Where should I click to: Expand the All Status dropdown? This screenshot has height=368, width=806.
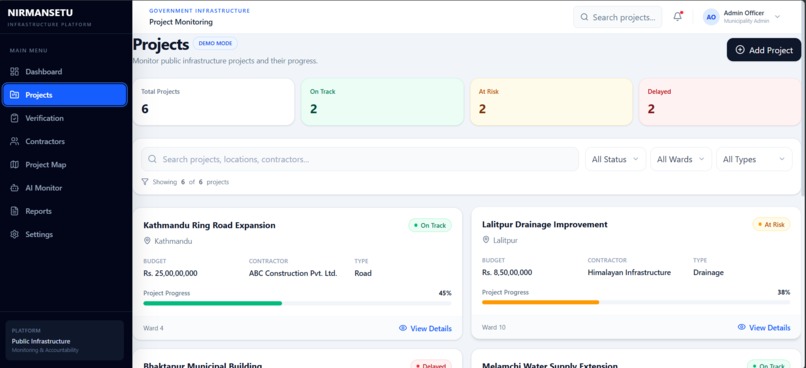[615, 159]
